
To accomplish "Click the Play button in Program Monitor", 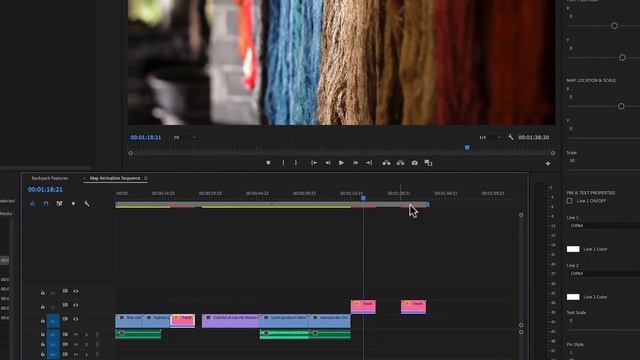I will coord(341,163).
